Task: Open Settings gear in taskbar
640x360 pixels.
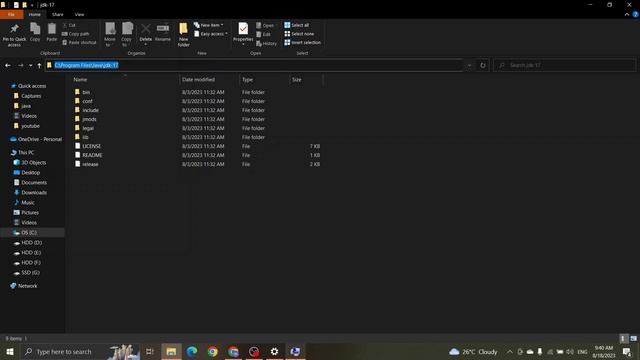Action: [274, 351]
